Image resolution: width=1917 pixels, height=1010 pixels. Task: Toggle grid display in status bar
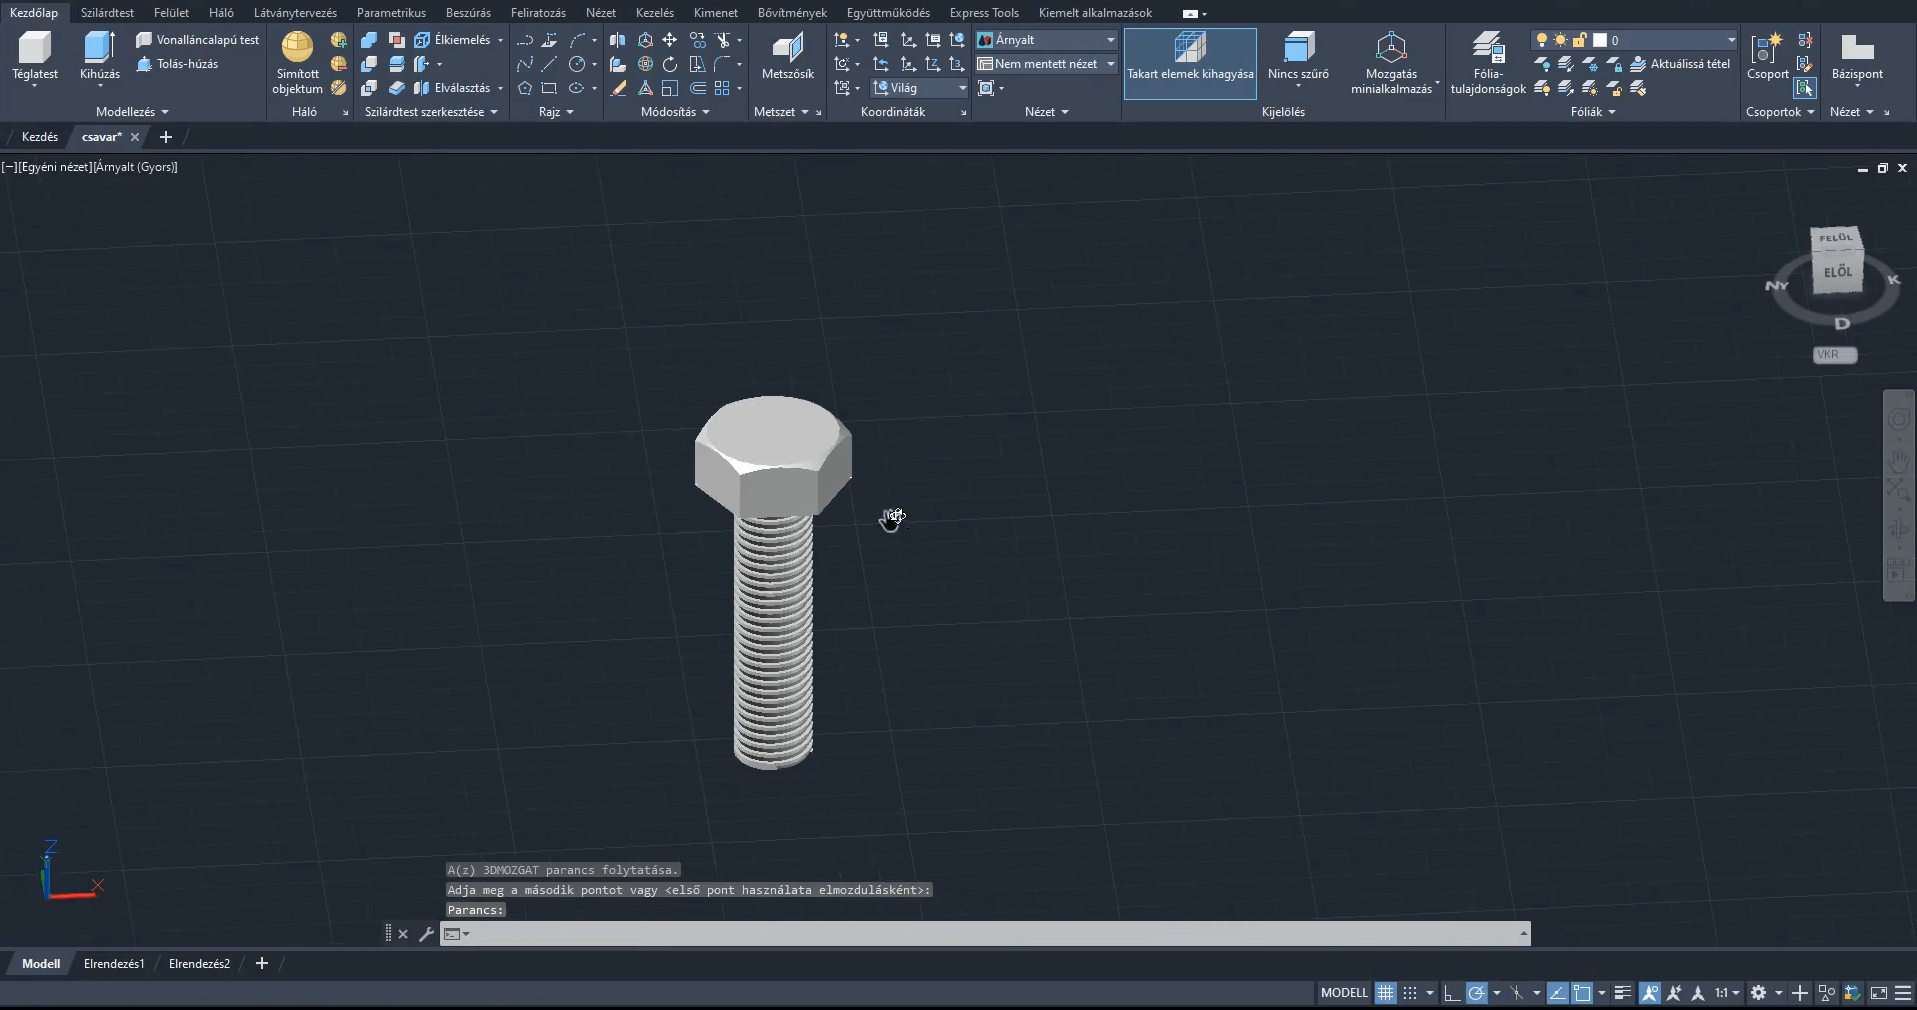[1385, 993]
